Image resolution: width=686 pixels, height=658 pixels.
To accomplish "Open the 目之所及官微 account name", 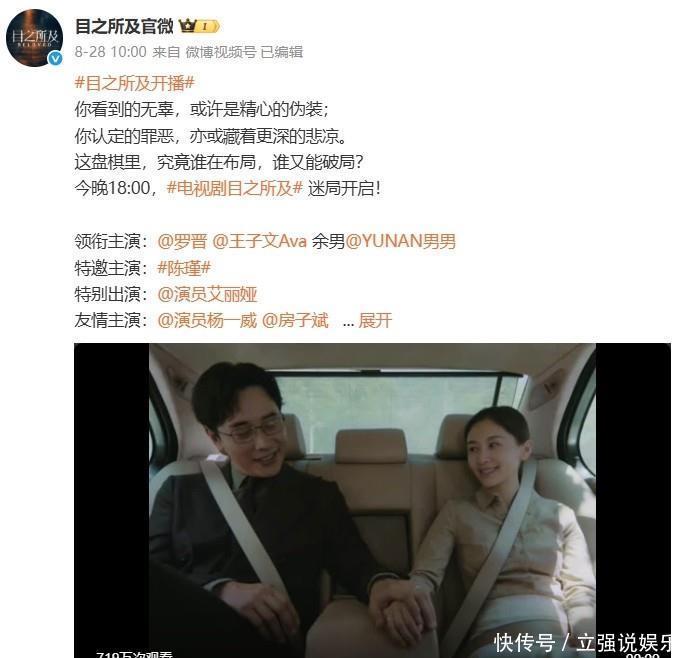I will click(x=124, y=27).
